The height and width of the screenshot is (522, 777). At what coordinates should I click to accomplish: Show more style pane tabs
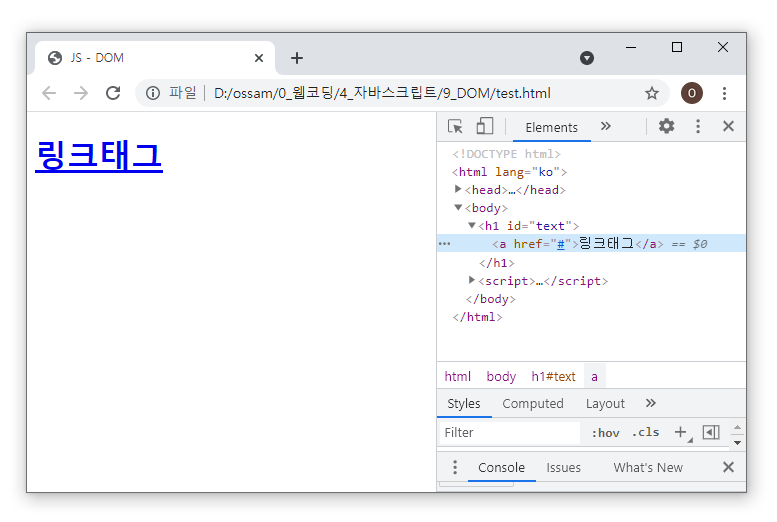(651, 403)
